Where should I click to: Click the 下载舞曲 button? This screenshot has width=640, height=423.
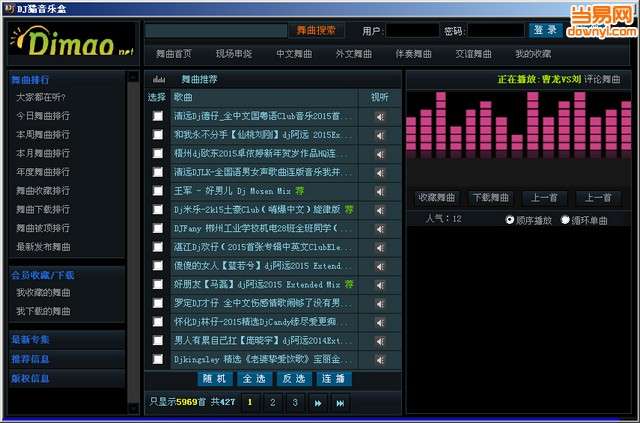click(x=490, y=198)
